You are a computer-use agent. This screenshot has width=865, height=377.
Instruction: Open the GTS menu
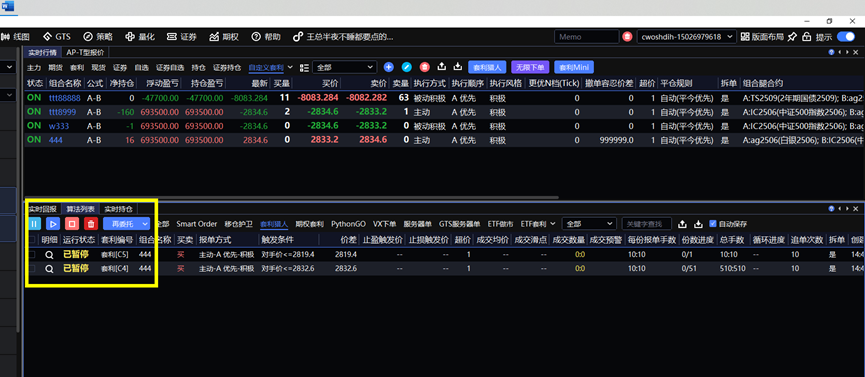(x=57, y=37)
